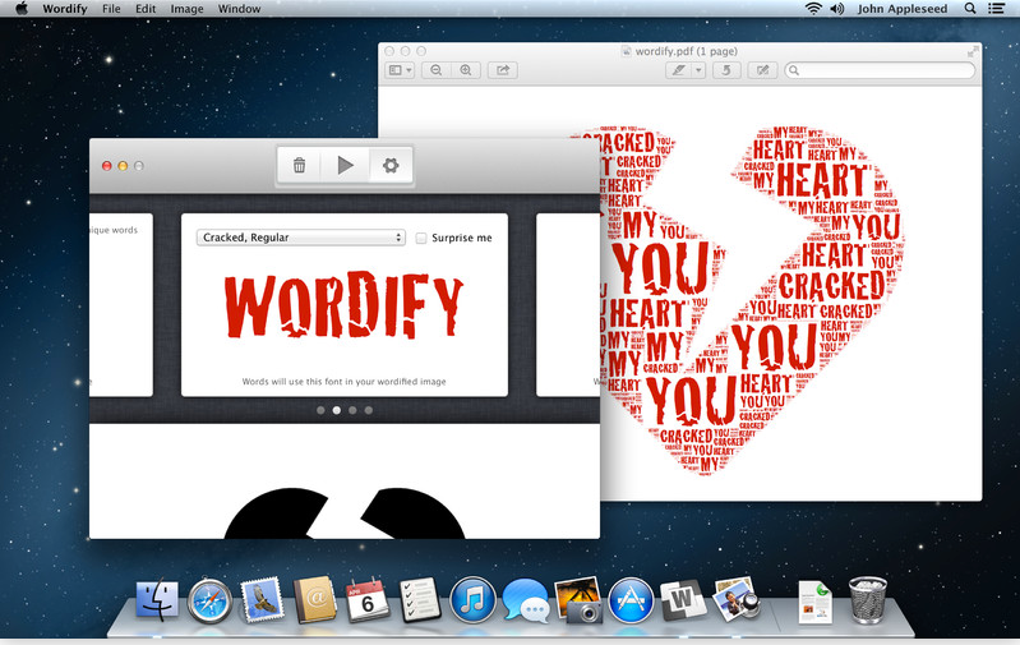Open Notification Center list icon
The image size is (1020, 645).
pyautogui.click(x=996, y=8)
